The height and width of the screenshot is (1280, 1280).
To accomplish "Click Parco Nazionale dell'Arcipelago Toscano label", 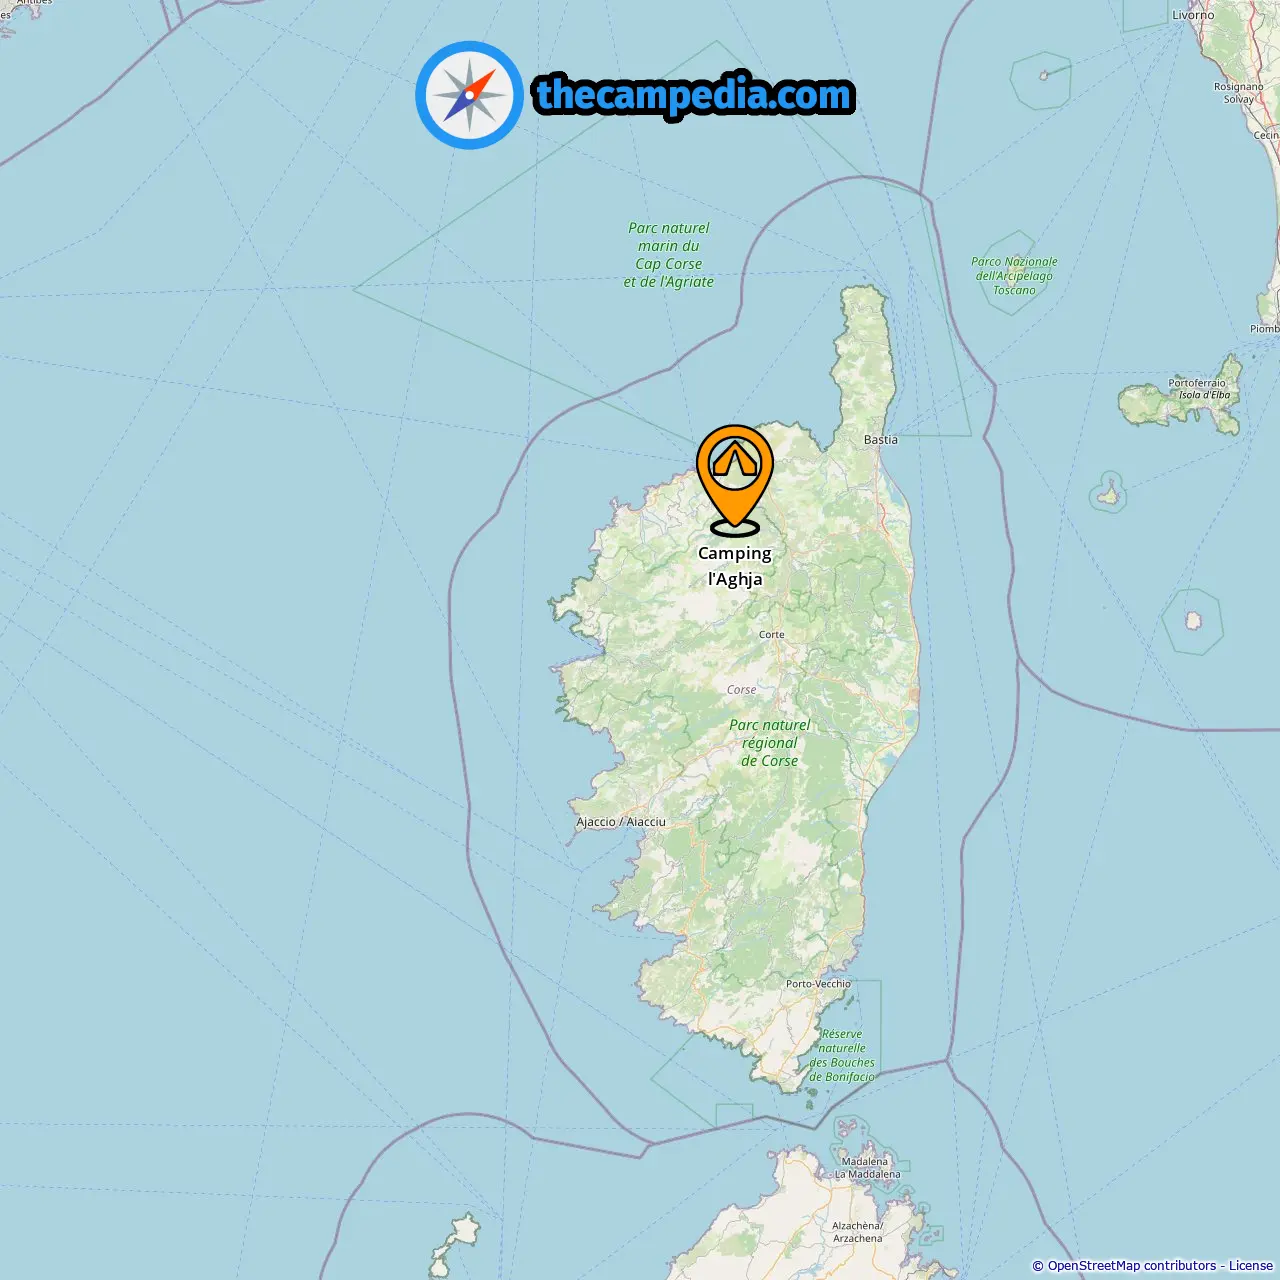I will pos(1014,276).
